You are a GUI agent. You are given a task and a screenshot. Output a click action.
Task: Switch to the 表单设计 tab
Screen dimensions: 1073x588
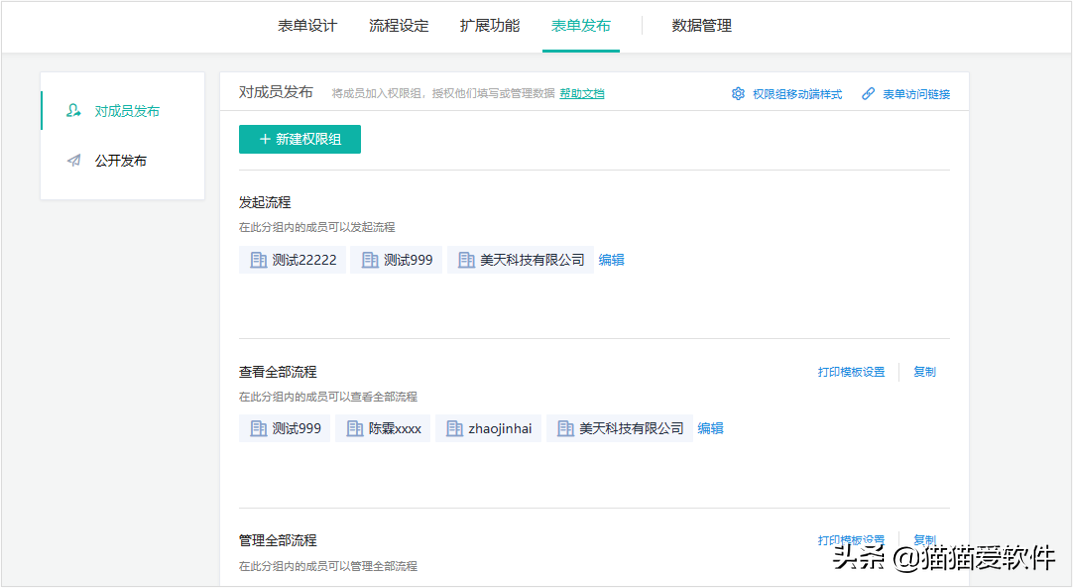(x=307, y=26)
